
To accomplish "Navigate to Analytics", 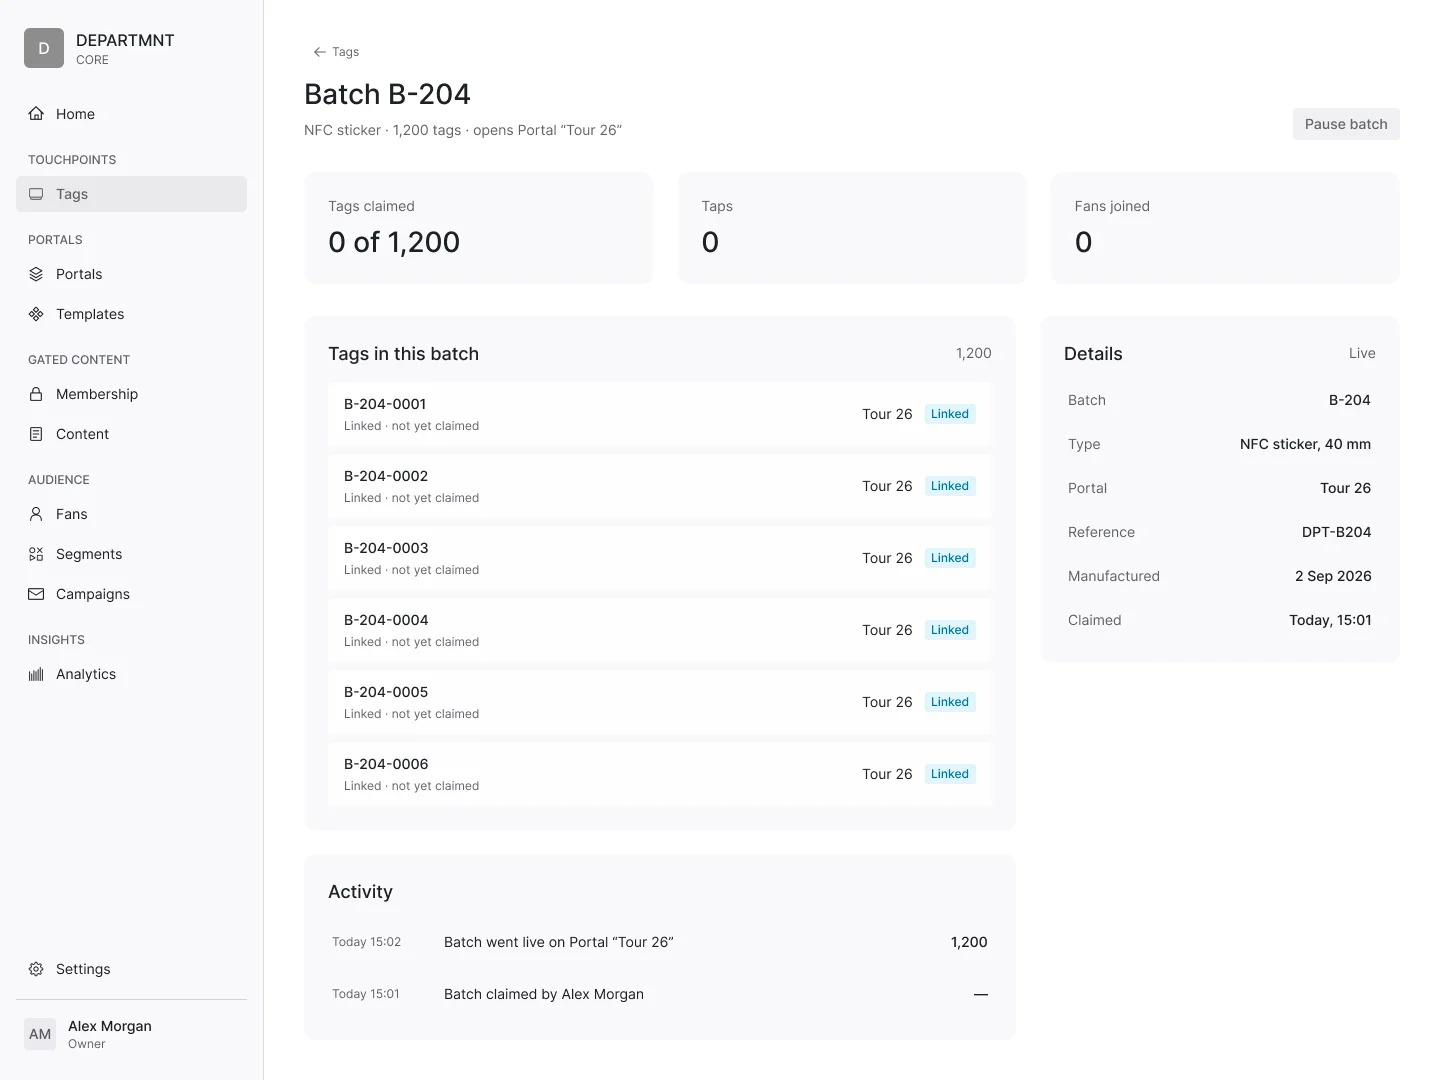I will click(x=131, y=674).
